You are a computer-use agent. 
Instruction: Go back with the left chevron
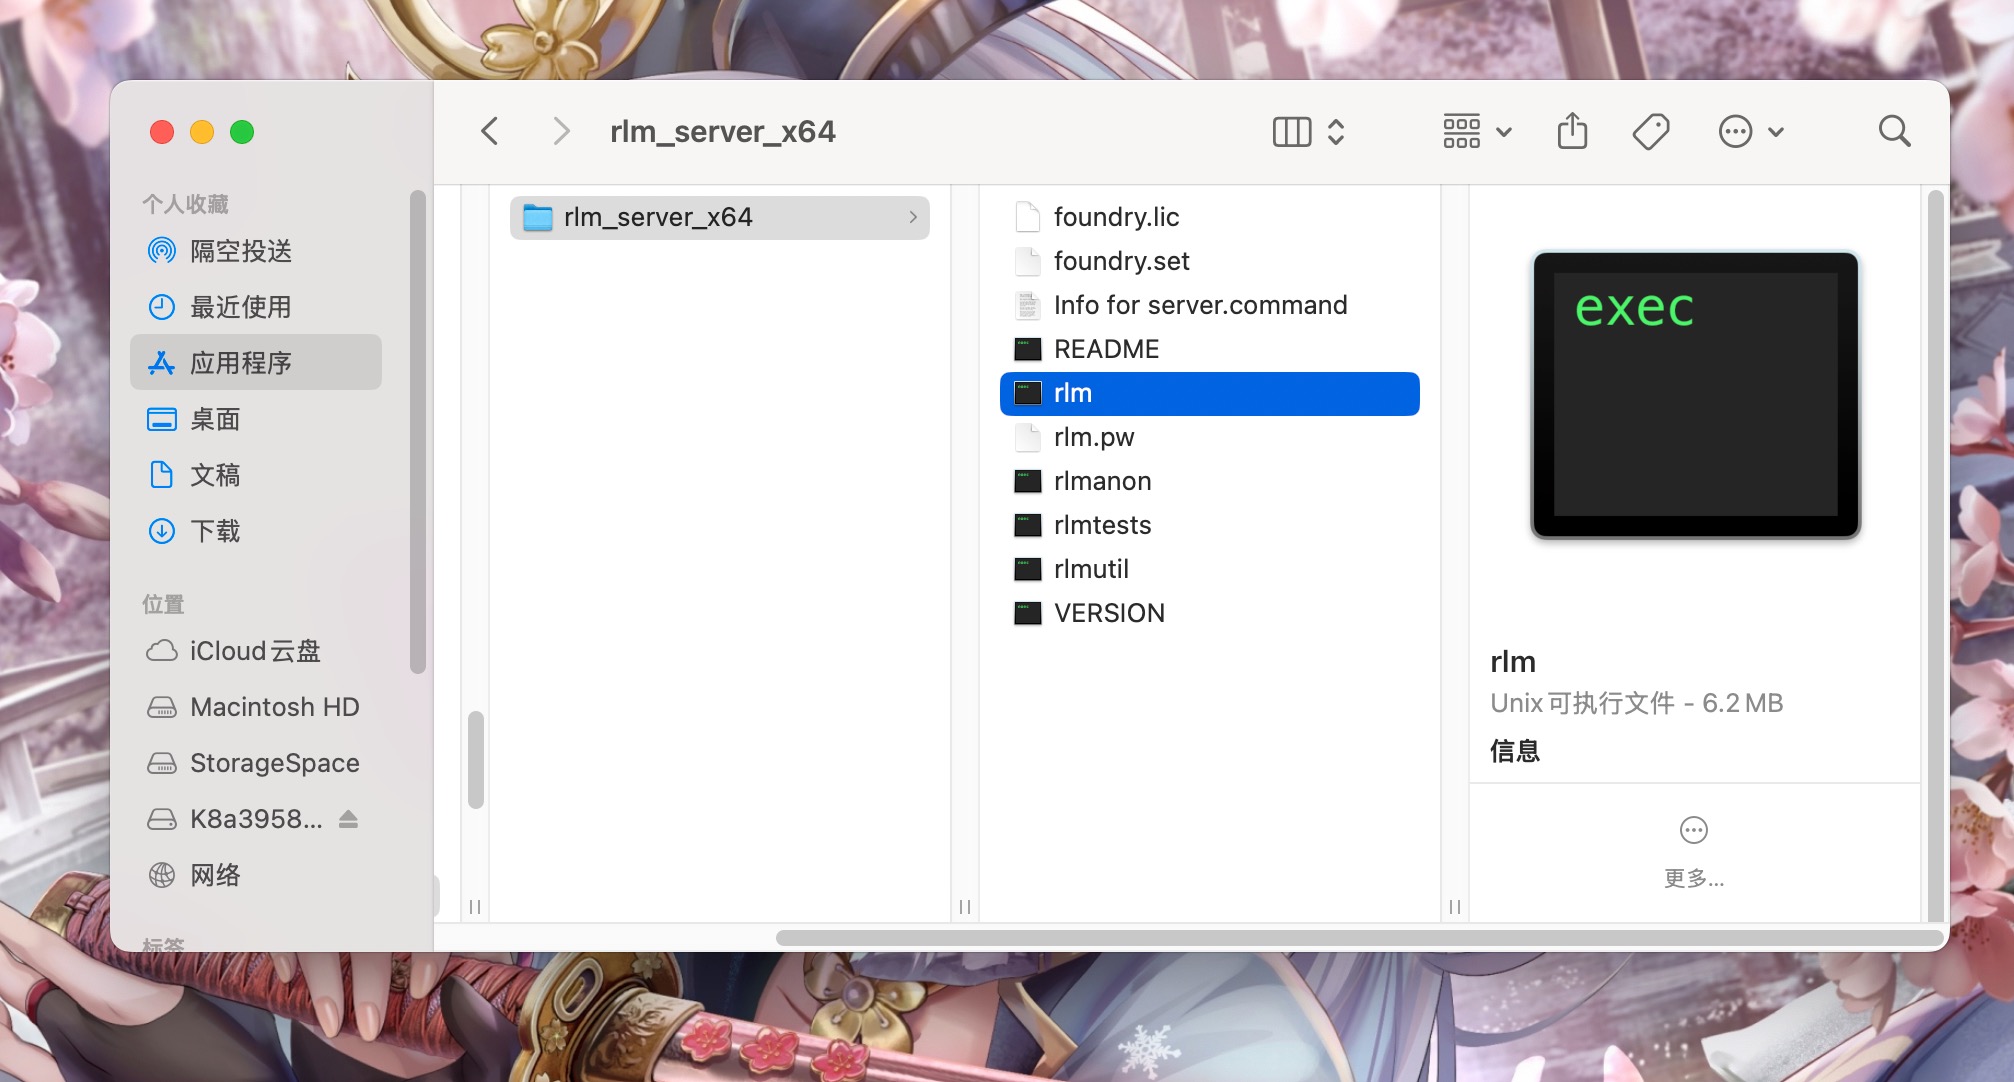tap(490, 131)
